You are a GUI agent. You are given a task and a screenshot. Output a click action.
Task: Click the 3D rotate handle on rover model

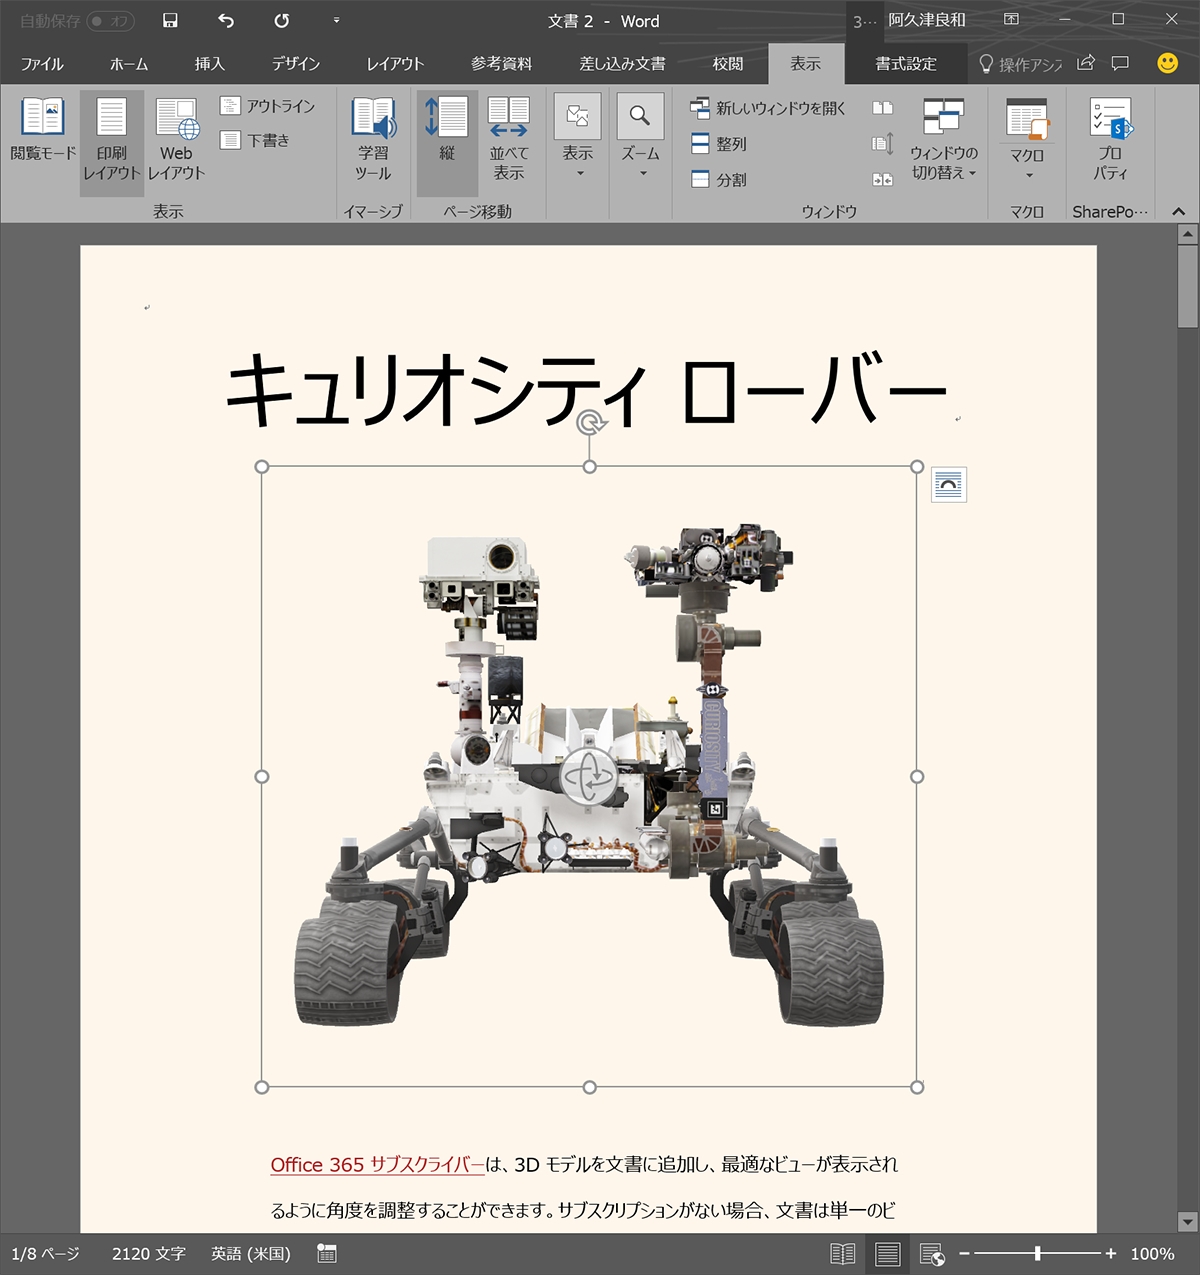tap(589, 776)
